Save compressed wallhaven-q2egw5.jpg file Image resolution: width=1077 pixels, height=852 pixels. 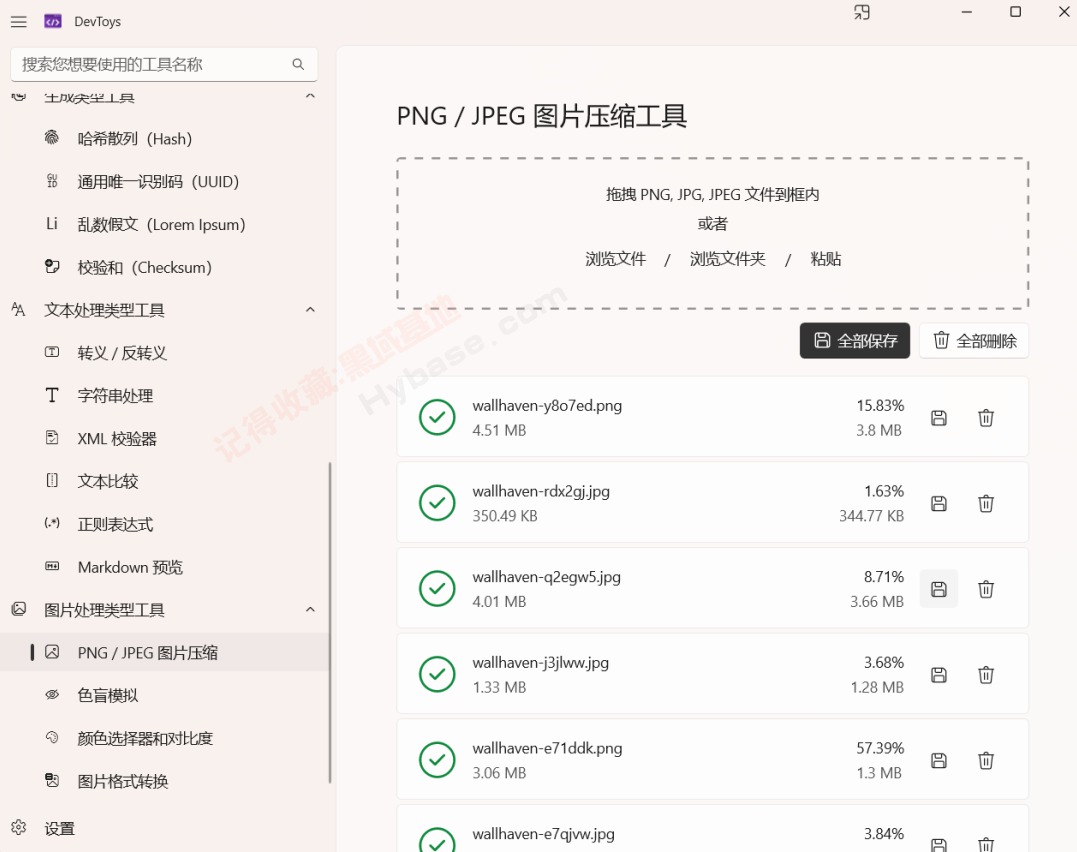[939, 589]
